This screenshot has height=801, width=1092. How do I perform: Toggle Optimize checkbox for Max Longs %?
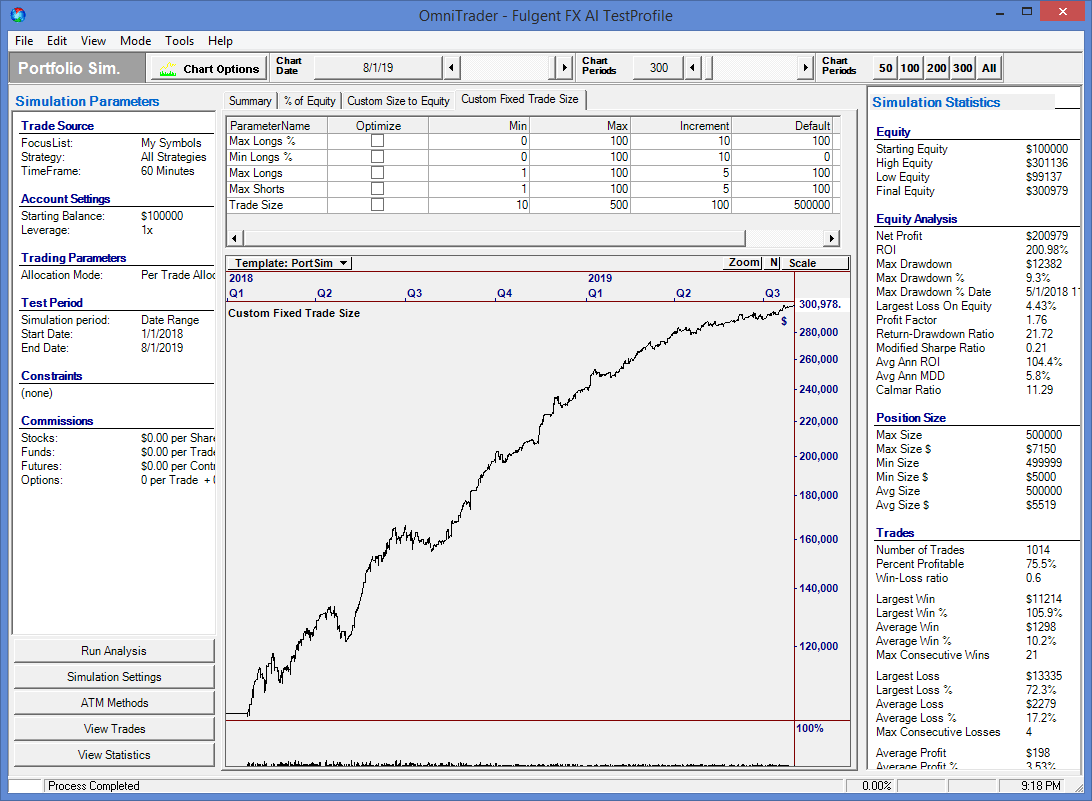click(377, 141)
